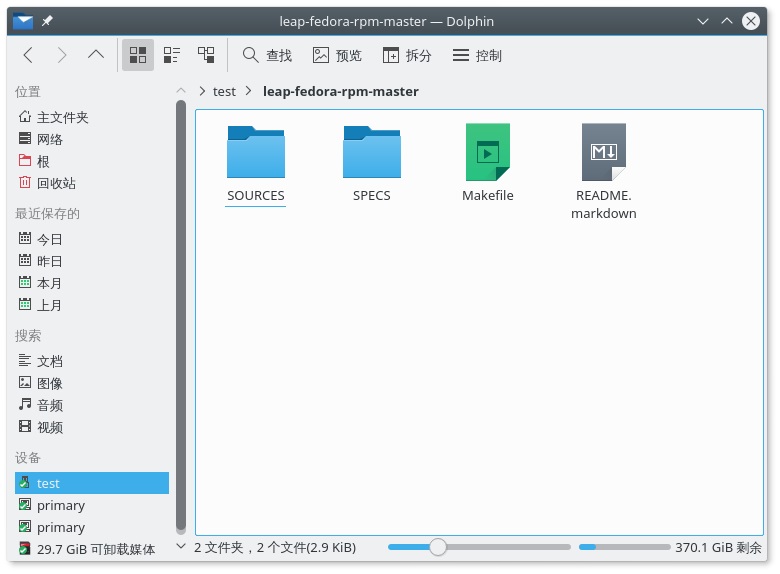
Task: Close the Dolphin window
Action: point(751,21)
